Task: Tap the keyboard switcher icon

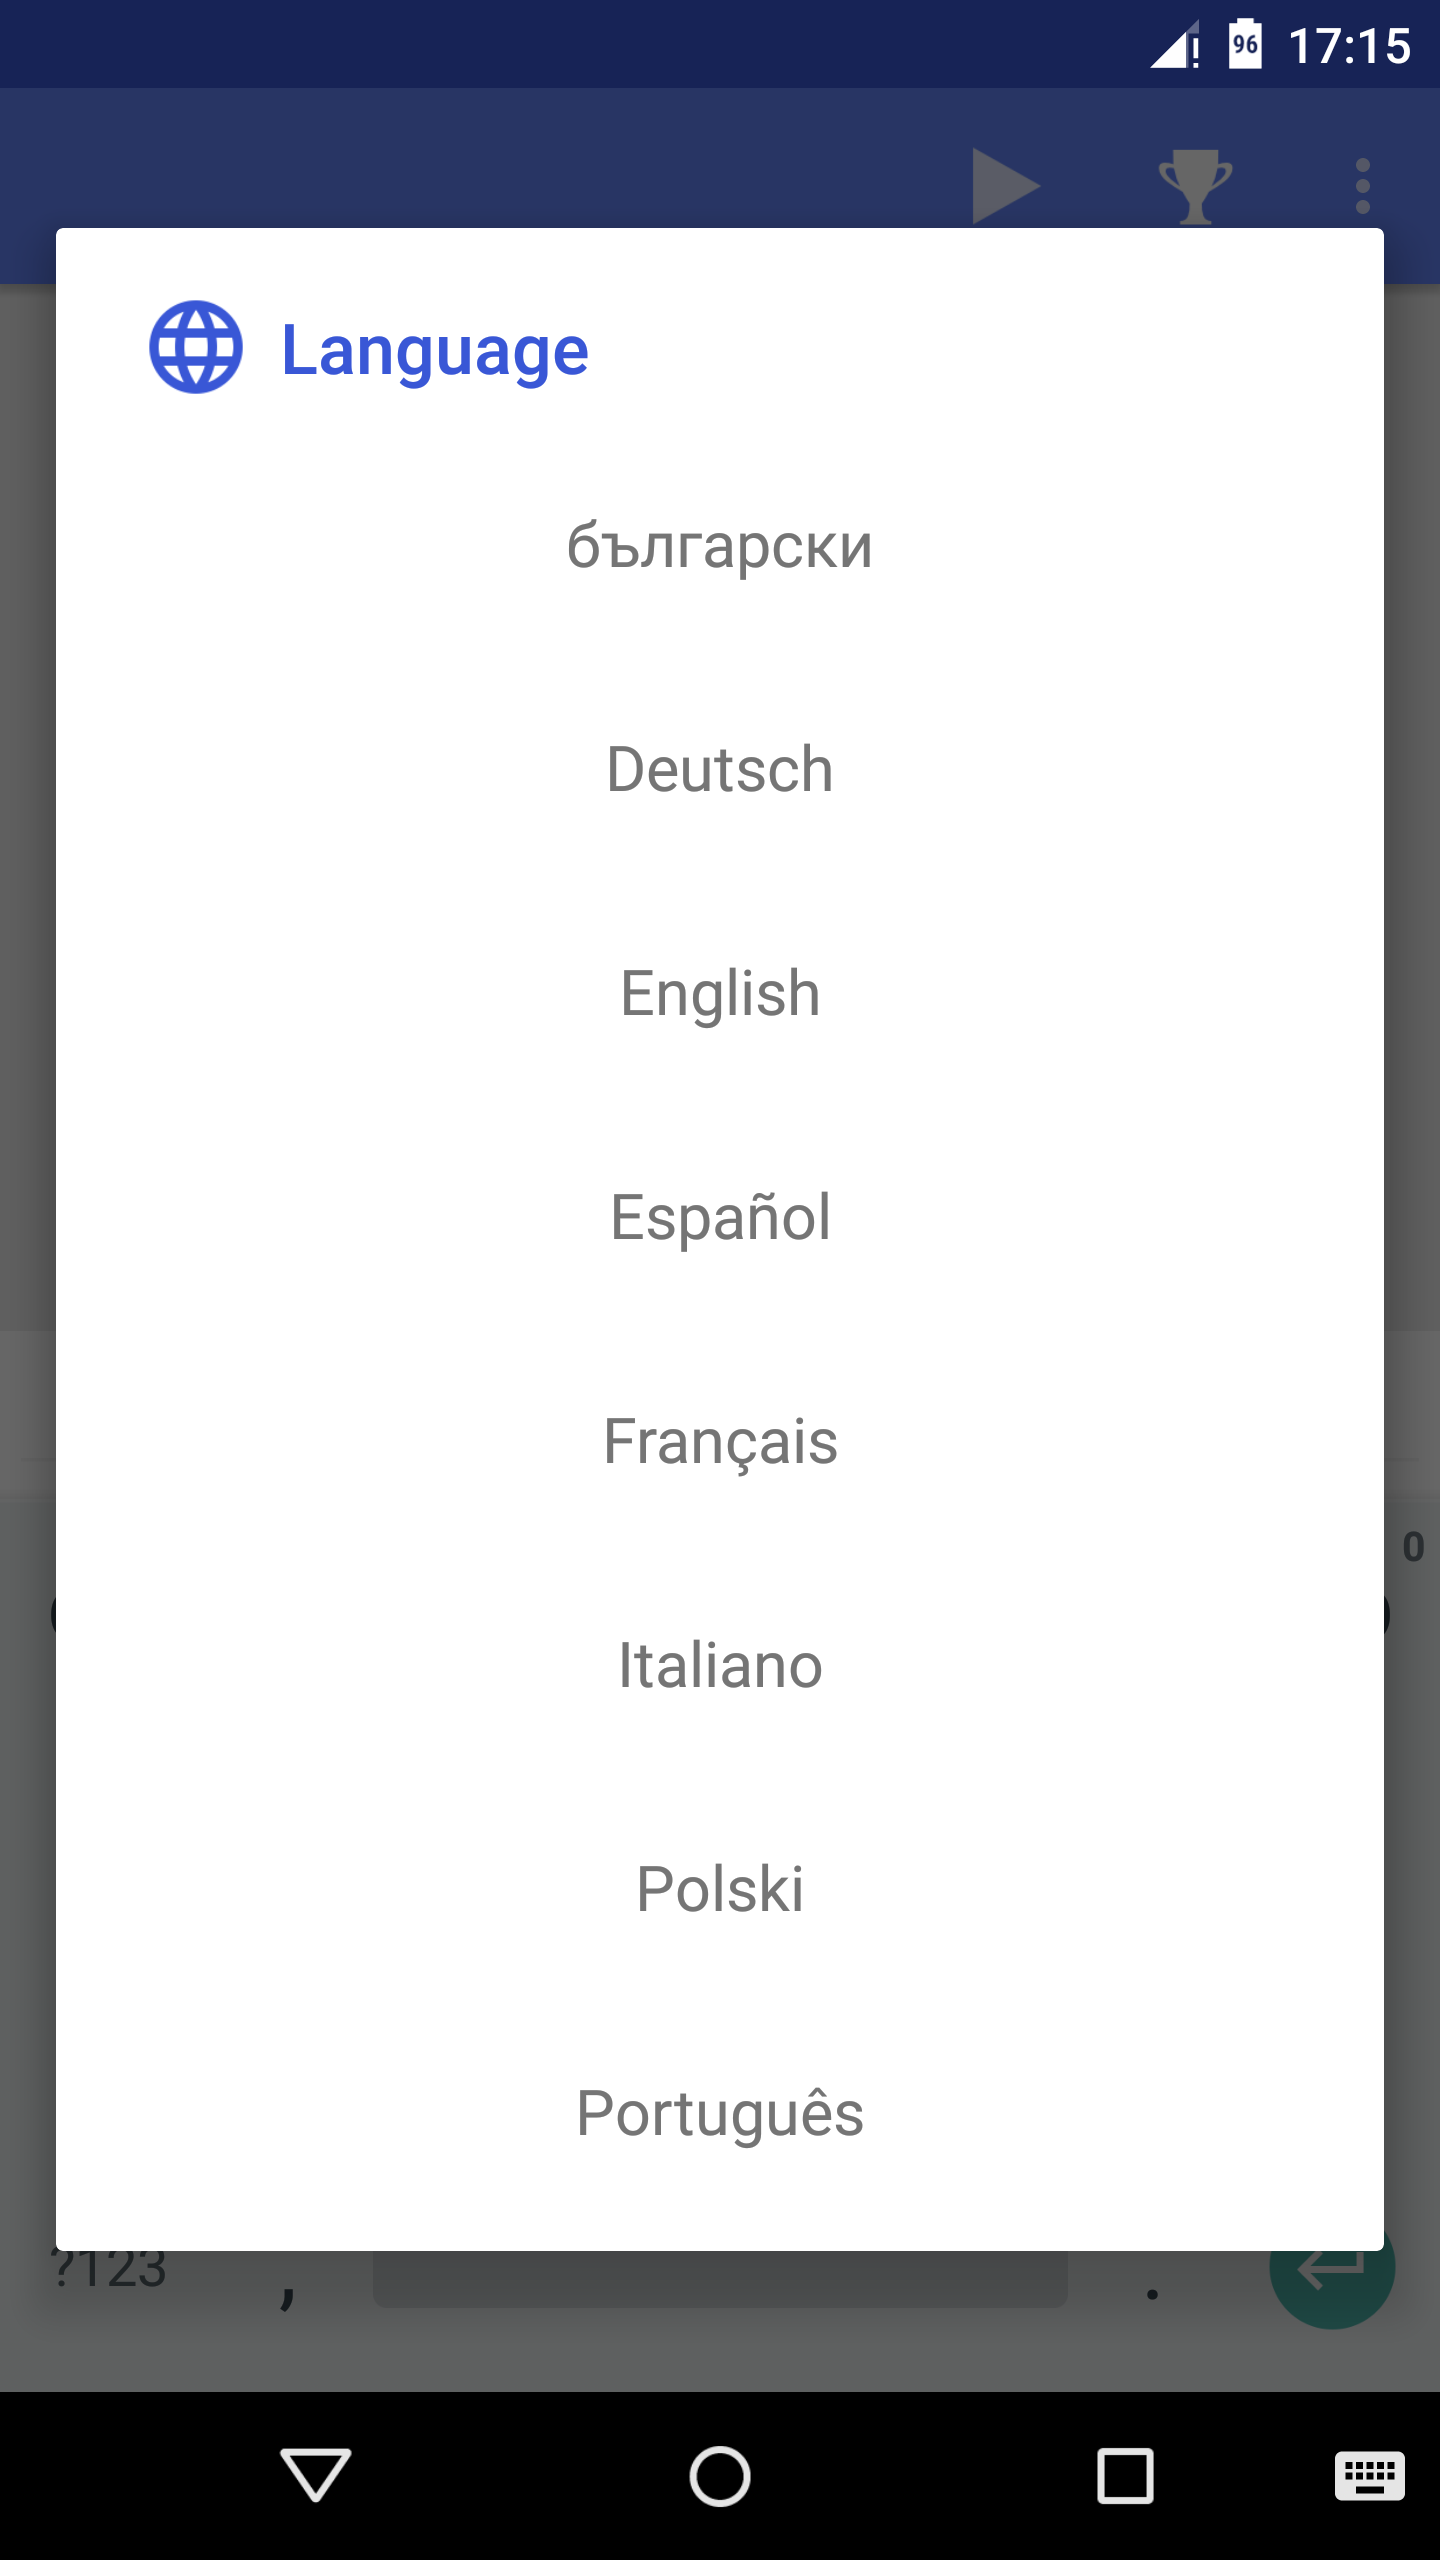Action: [1369, 2475]
